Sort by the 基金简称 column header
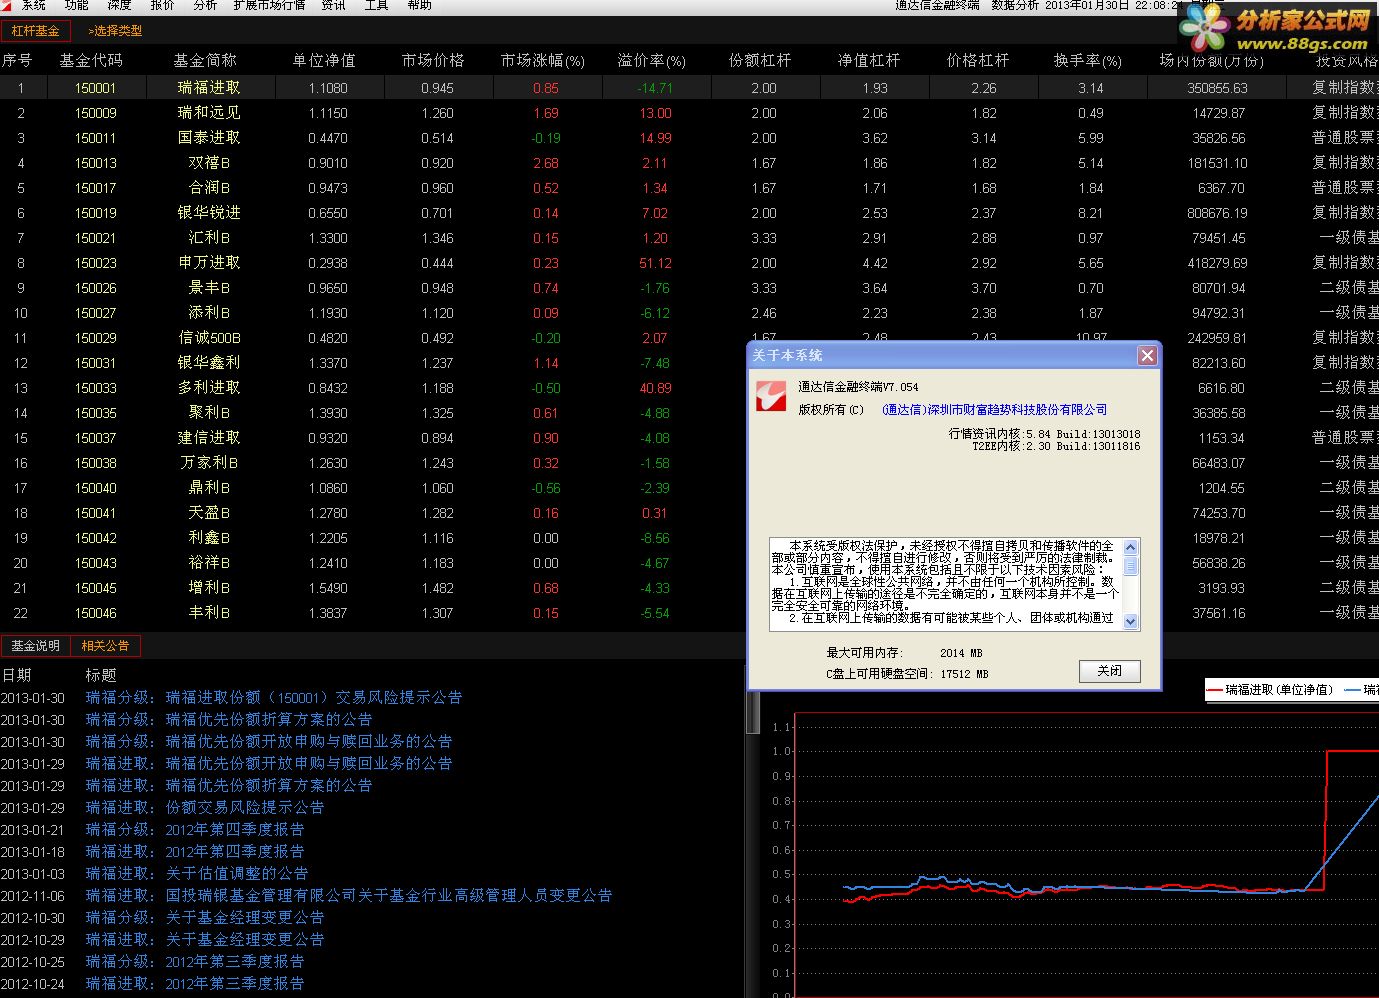Screen dimensions: 1379x998 205,61
